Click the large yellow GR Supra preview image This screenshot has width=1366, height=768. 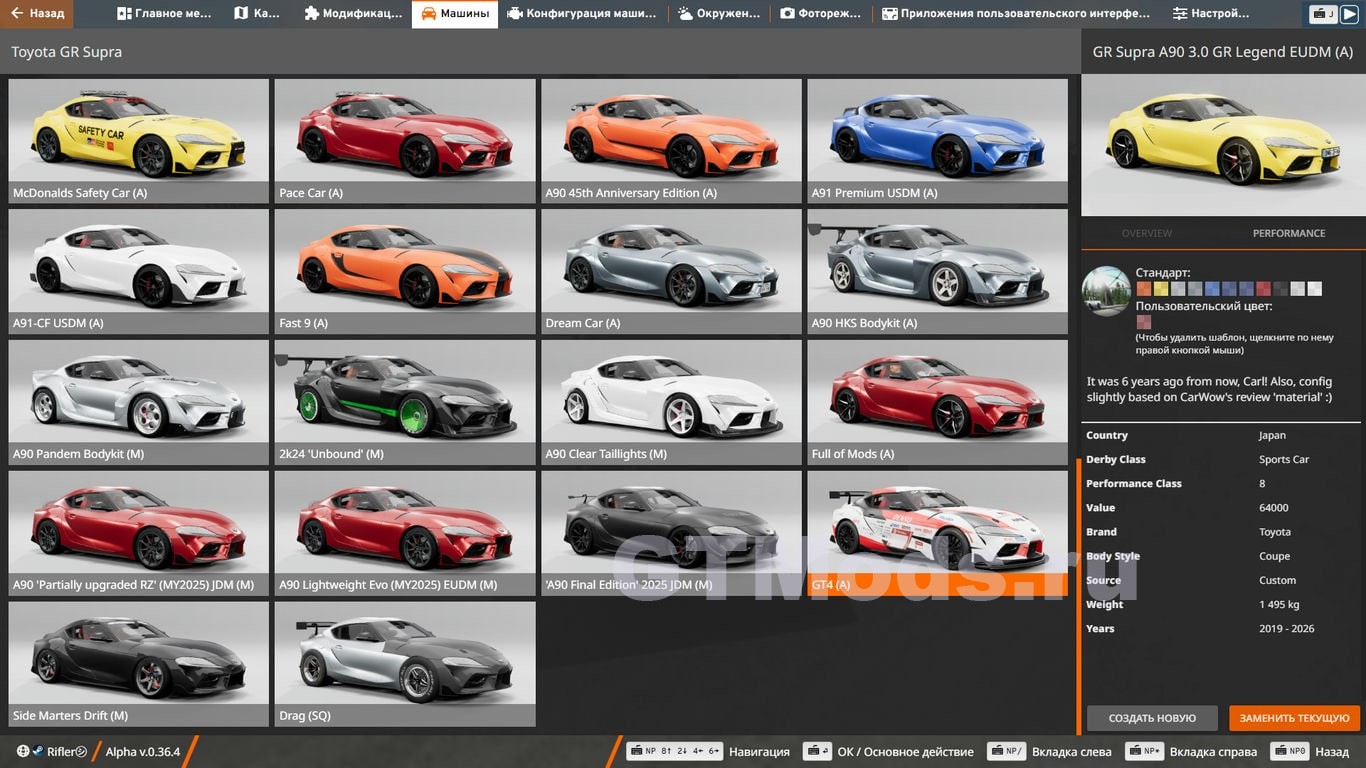[1223, 146]
